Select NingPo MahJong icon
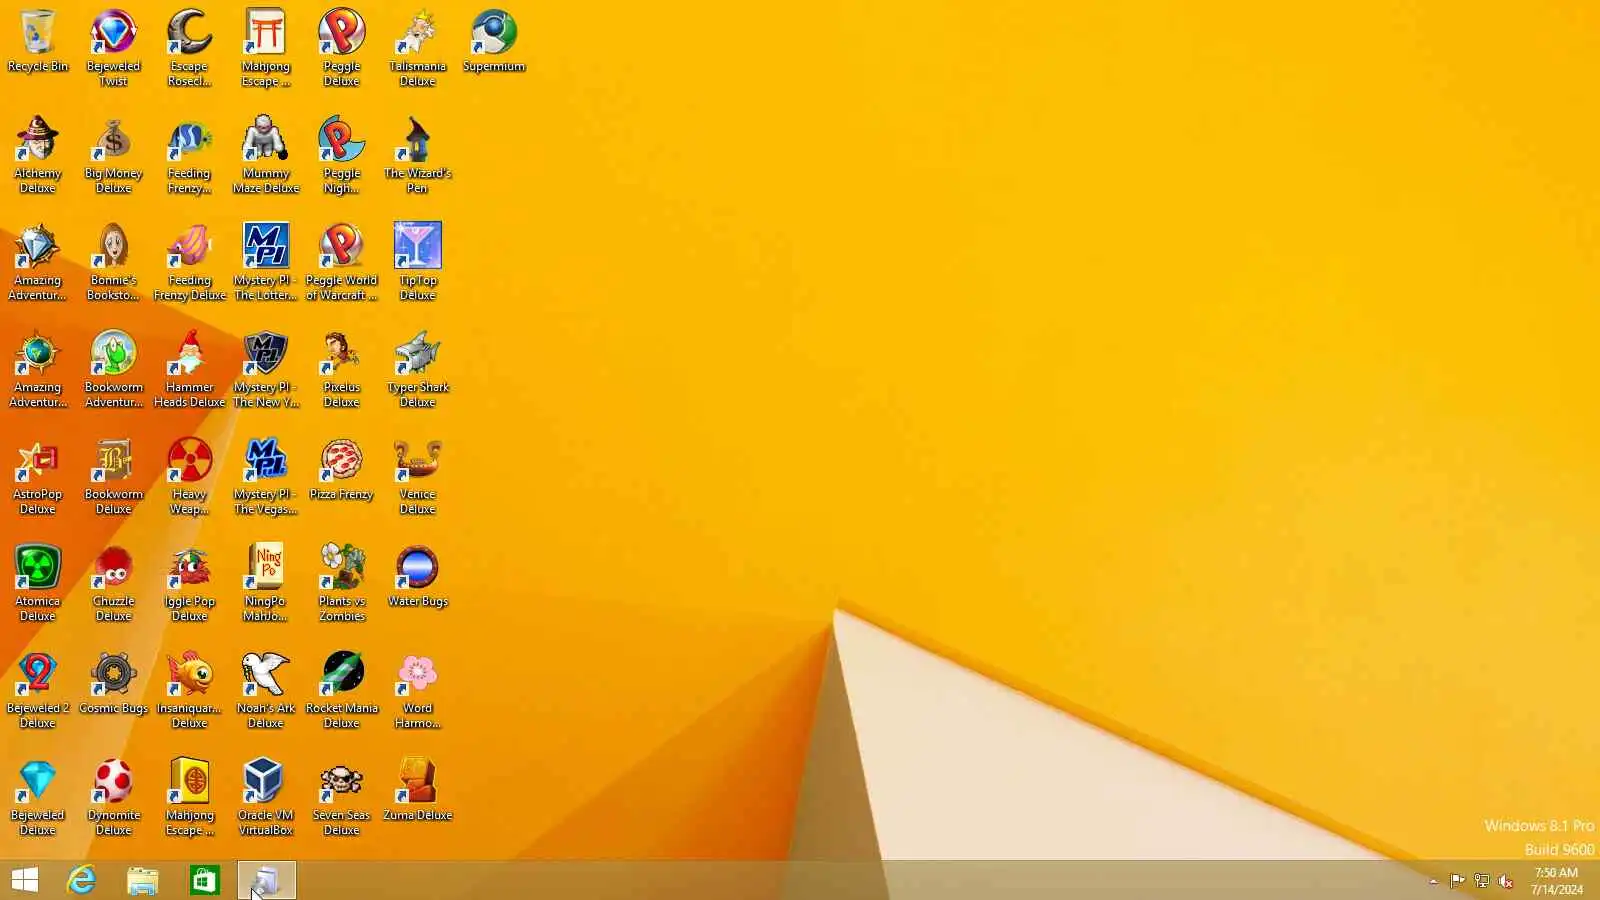 pos(266,583)
